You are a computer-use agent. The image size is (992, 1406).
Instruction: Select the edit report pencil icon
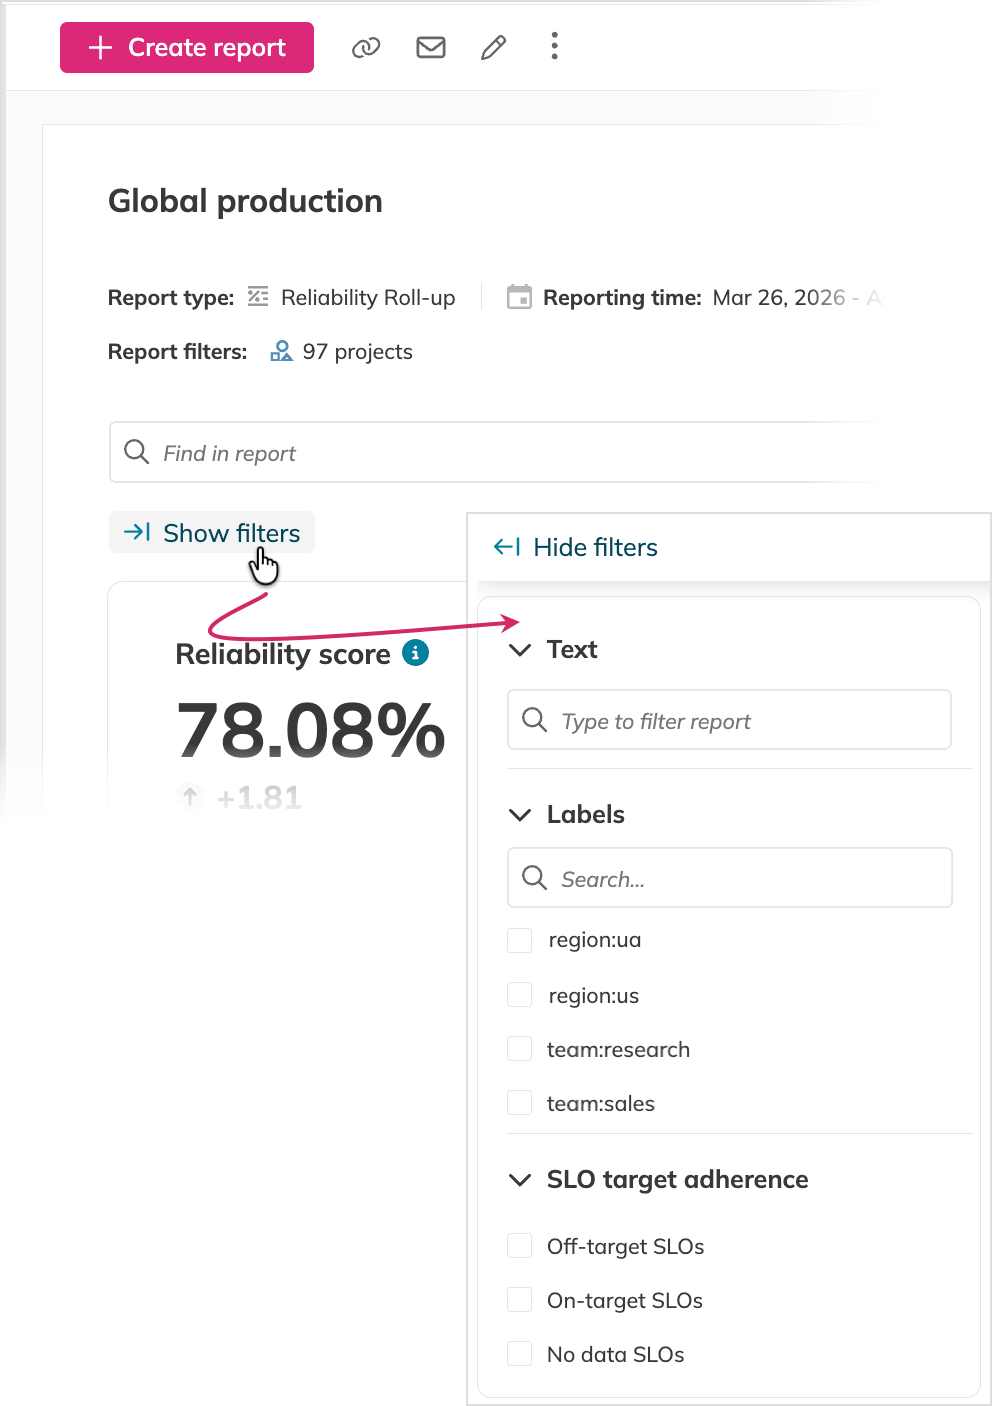tap(493, 47)
